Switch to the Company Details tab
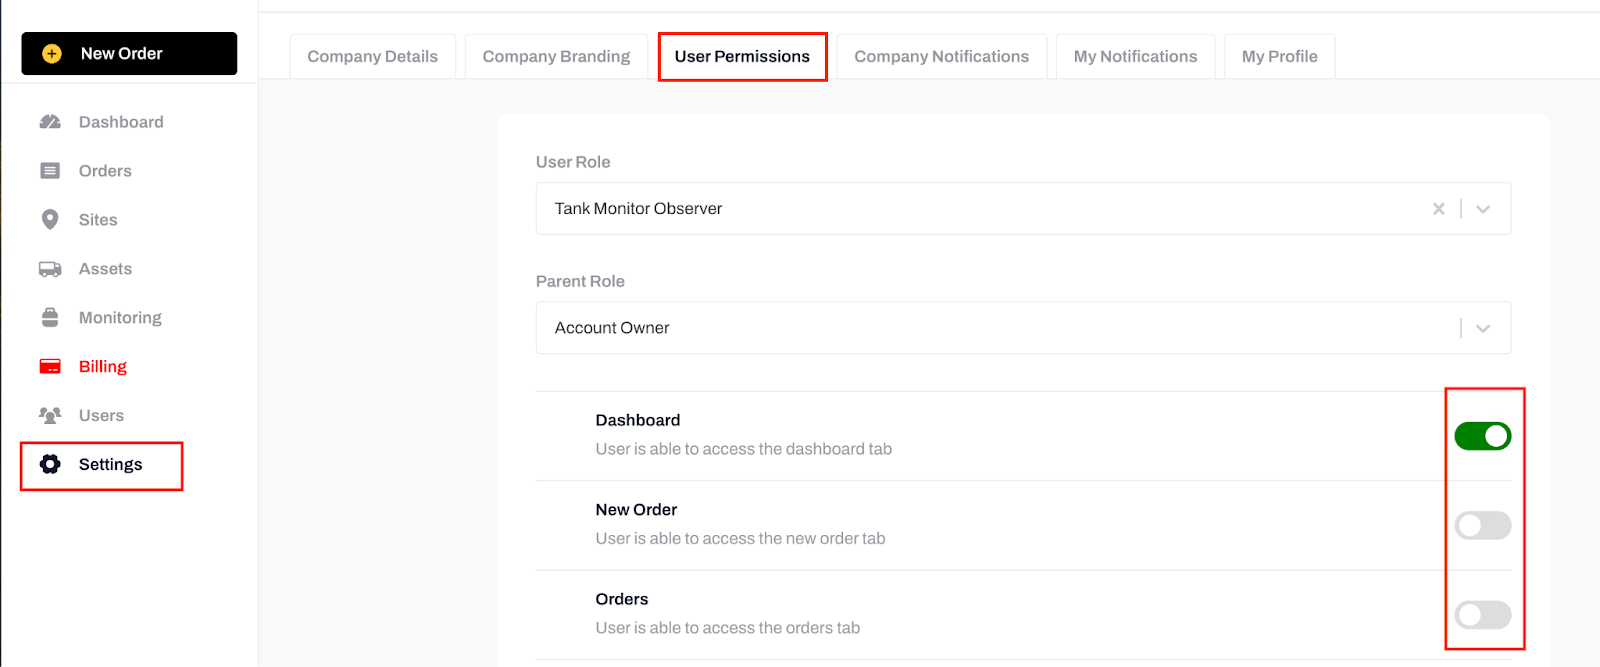Screen dimensions: 1600x667 click(x=372, y=56)
